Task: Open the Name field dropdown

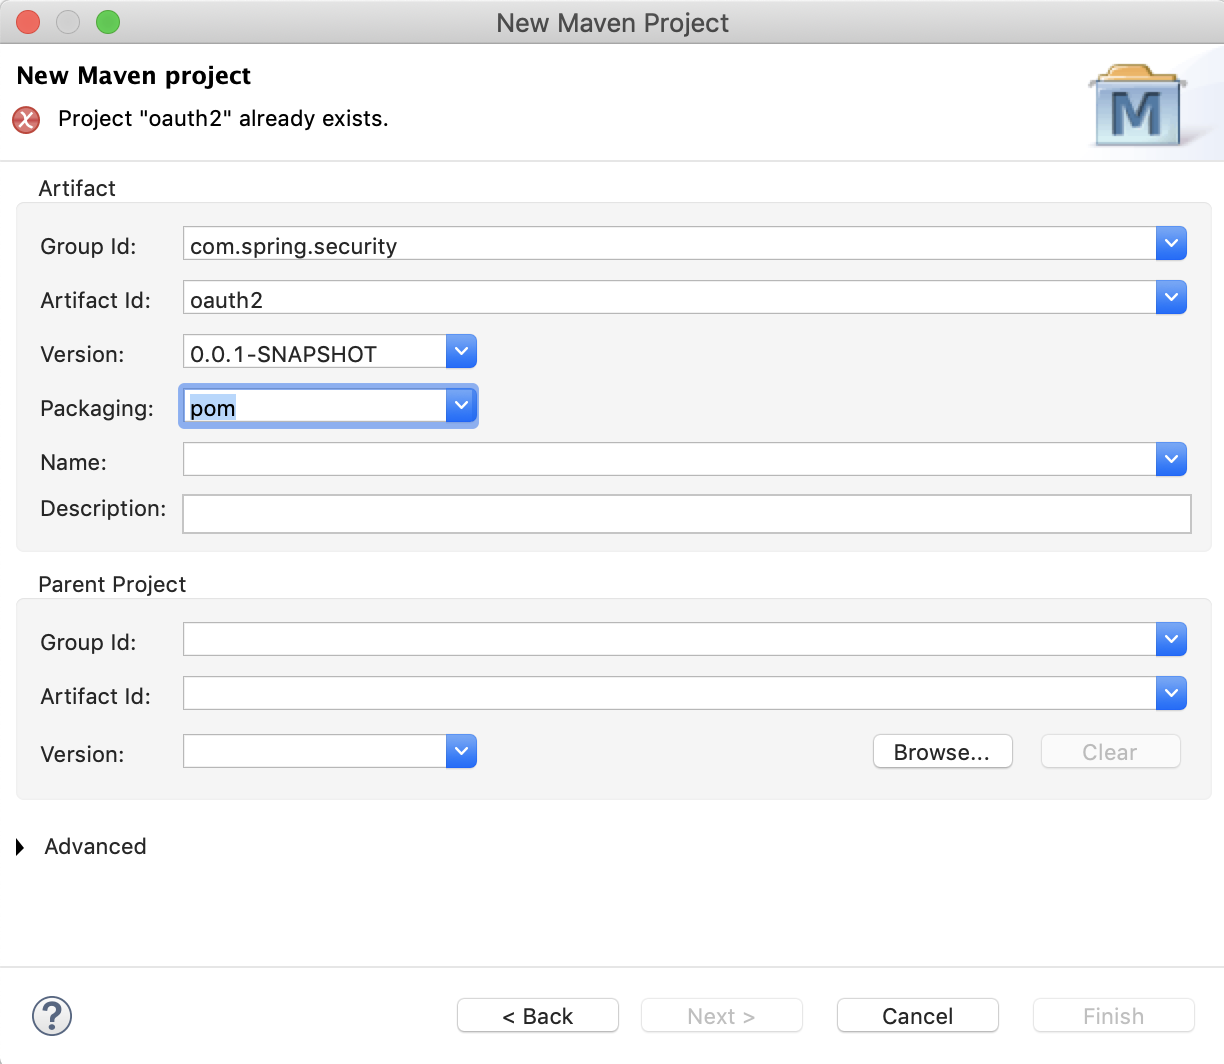Action: point(1170,459)
